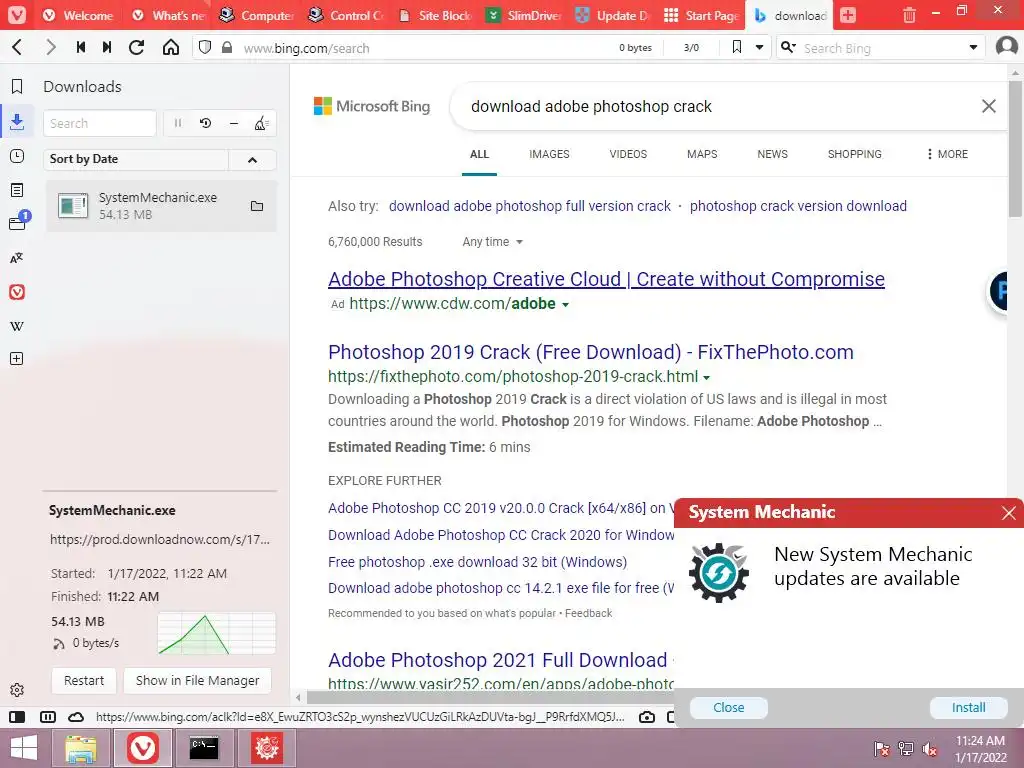1024x768 pixels.
Task: Open the Vivaldi menu icon
Action: coord(17,14)
